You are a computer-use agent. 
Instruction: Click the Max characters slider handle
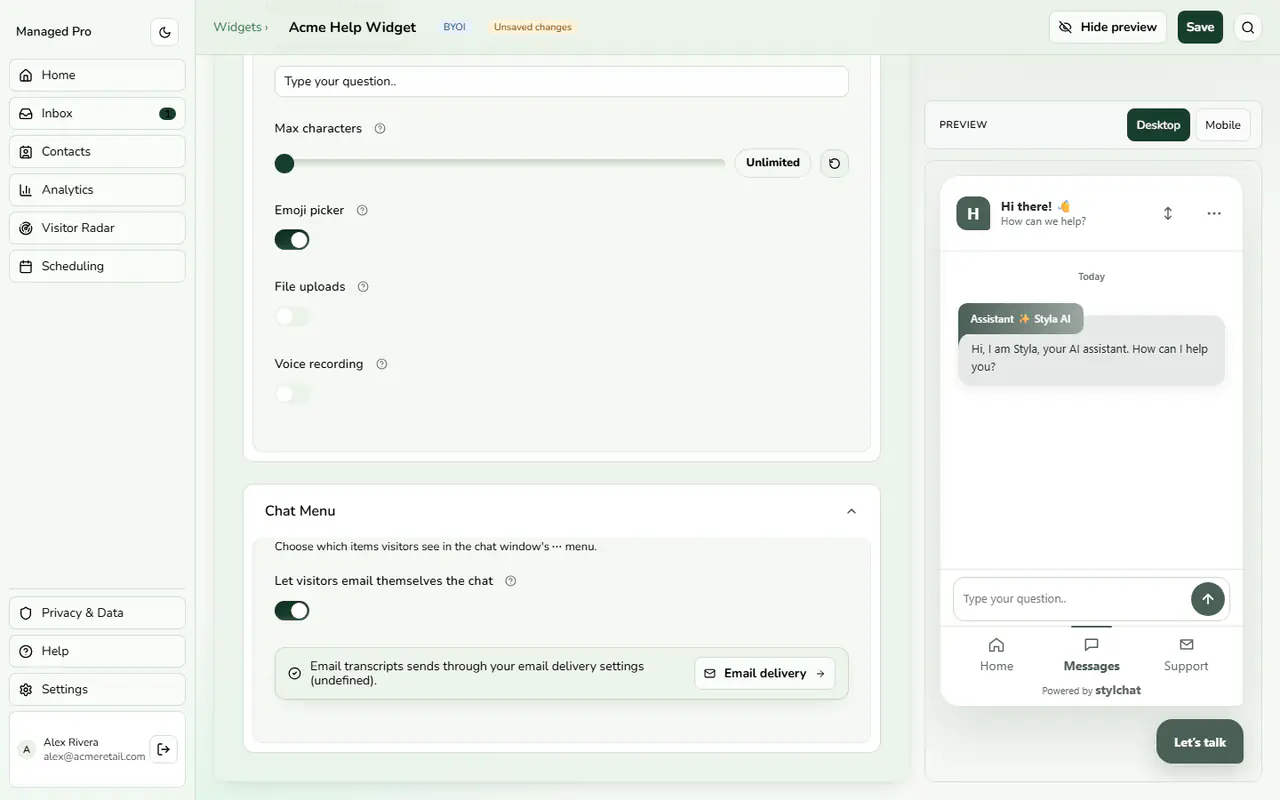(x=285, y=163)
